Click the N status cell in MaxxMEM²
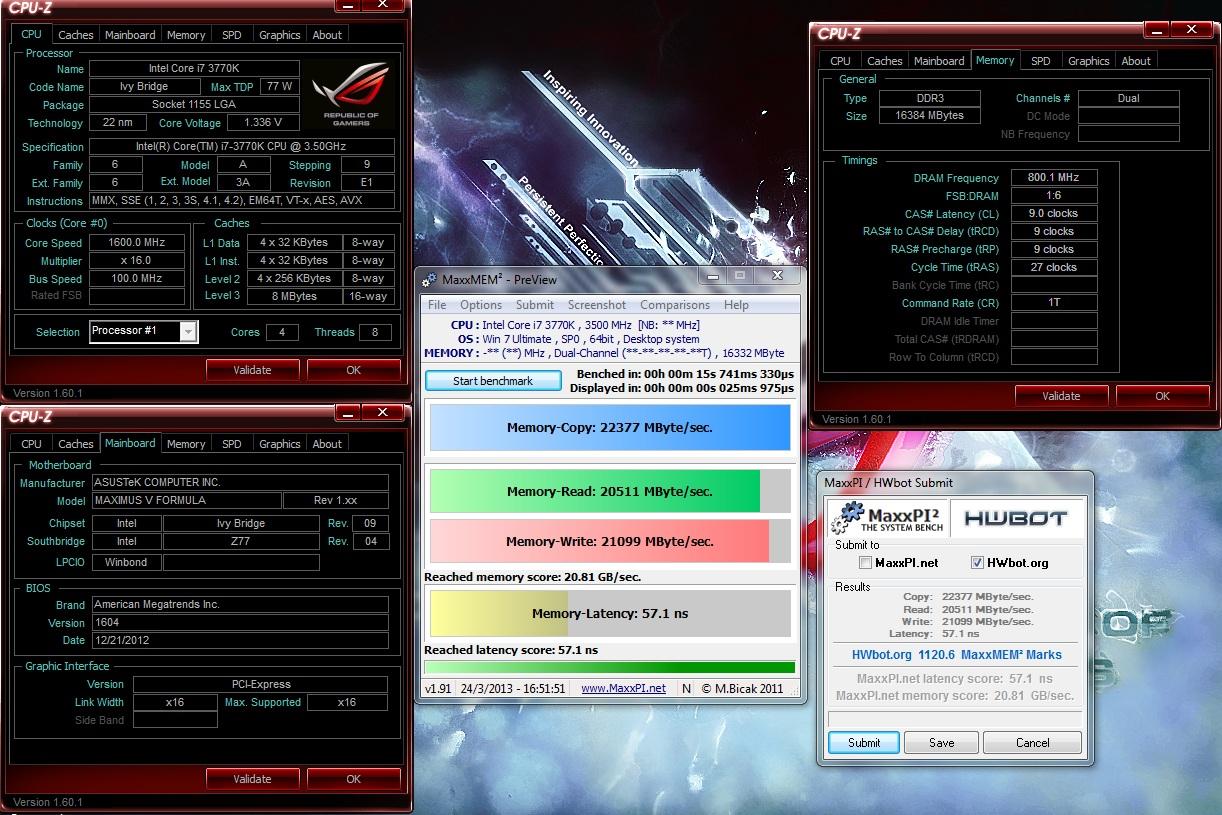 click(686, 688)
